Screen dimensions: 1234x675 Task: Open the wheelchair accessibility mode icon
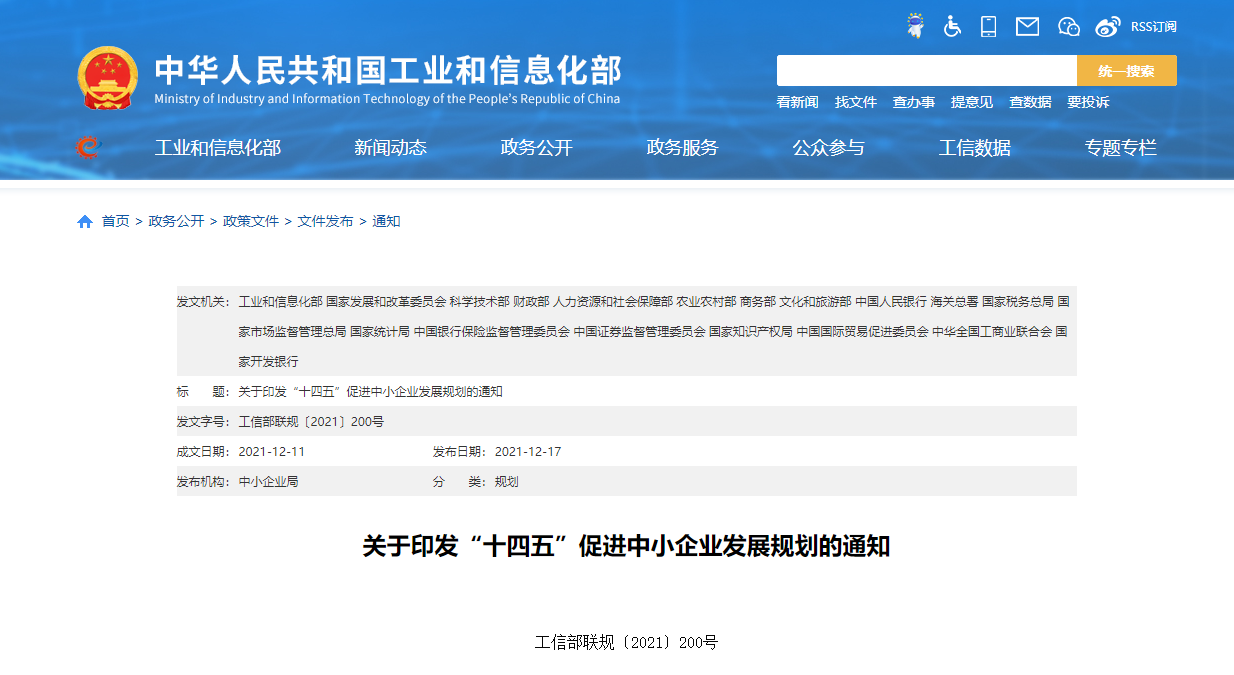952,26
